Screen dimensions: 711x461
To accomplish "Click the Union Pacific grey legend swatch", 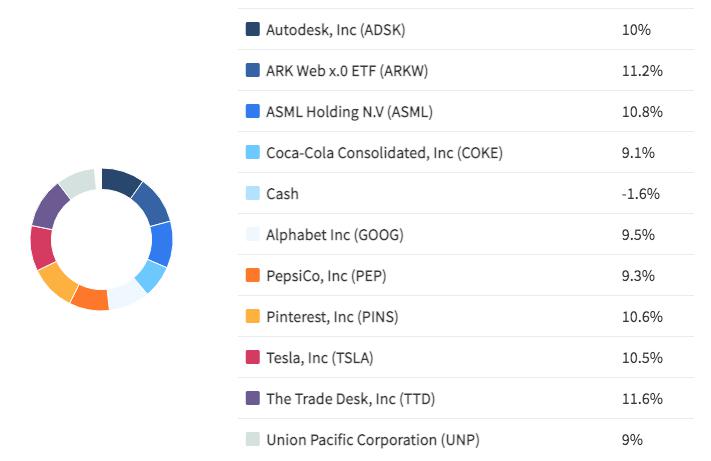I will coord(253,440).
